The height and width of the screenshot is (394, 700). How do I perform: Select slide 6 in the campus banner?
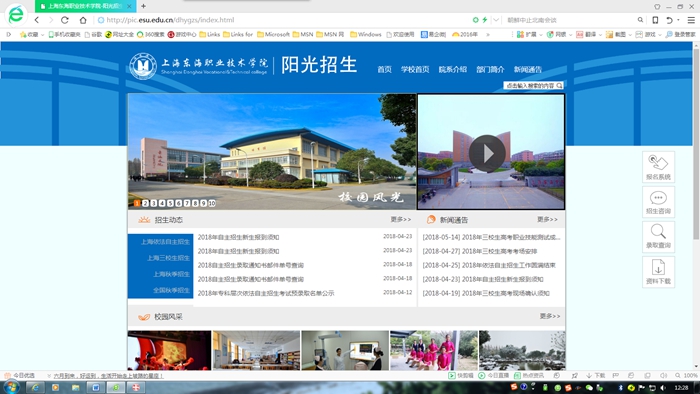[179, 203]
